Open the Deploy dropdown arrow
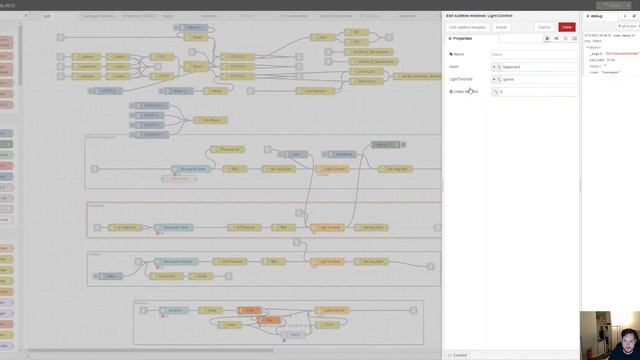The height and width of the screenshot is (360, 640). coord(629,5)
